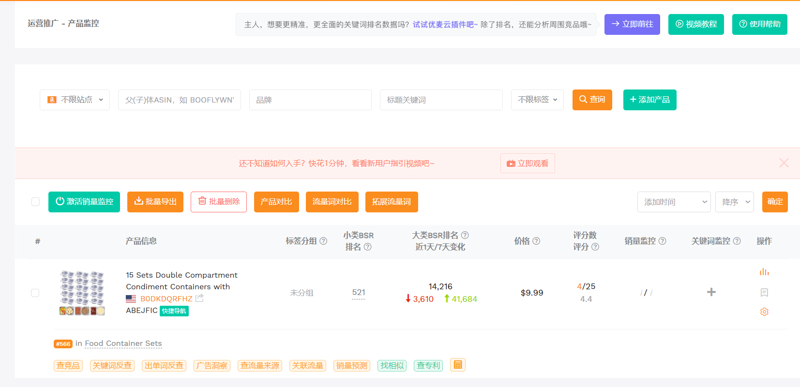Click the small category rank value 521
This screenshot has width=800, height=387.
(x=359, y=292)
